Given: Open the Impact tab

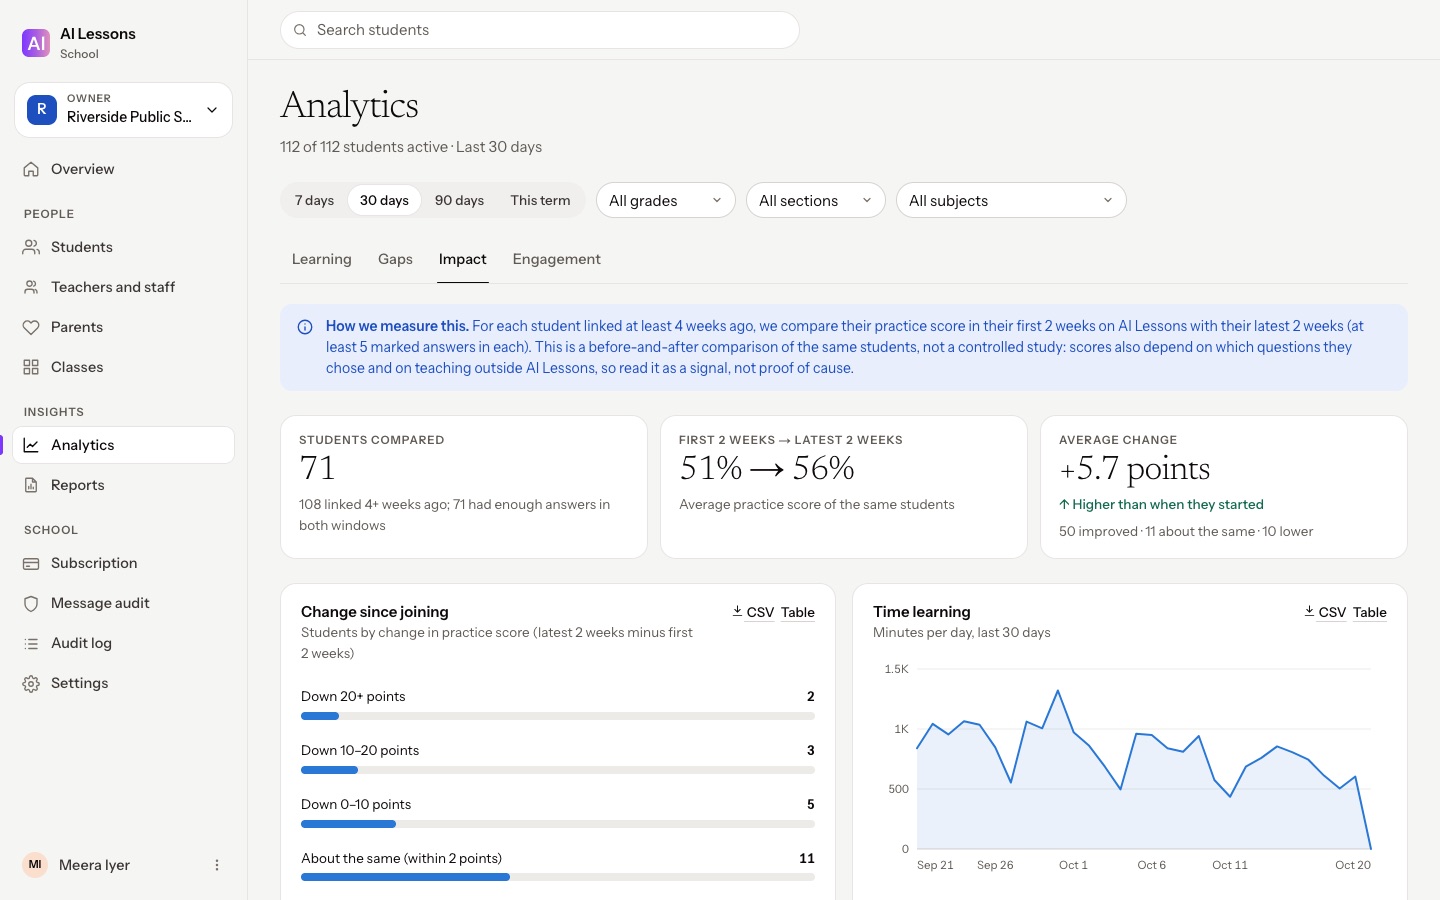Looking at the screenshot, I should pyautogui.click(x=463, y=259).
